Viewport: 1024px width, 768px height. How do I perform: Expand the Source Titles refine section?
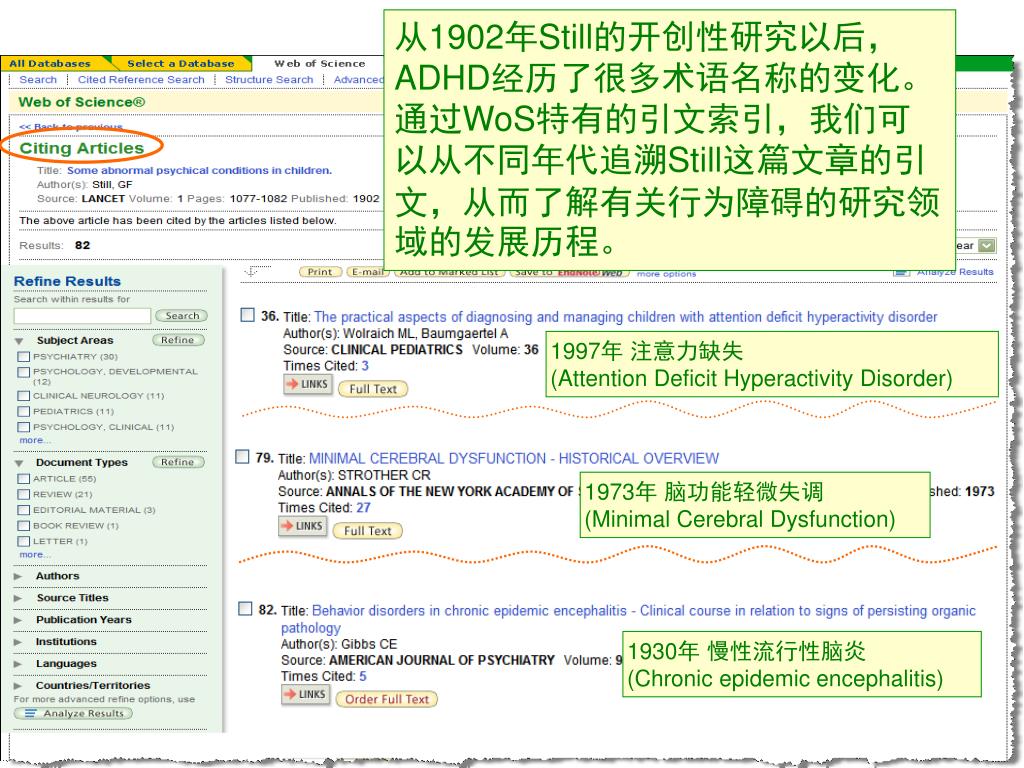point(18,598)
